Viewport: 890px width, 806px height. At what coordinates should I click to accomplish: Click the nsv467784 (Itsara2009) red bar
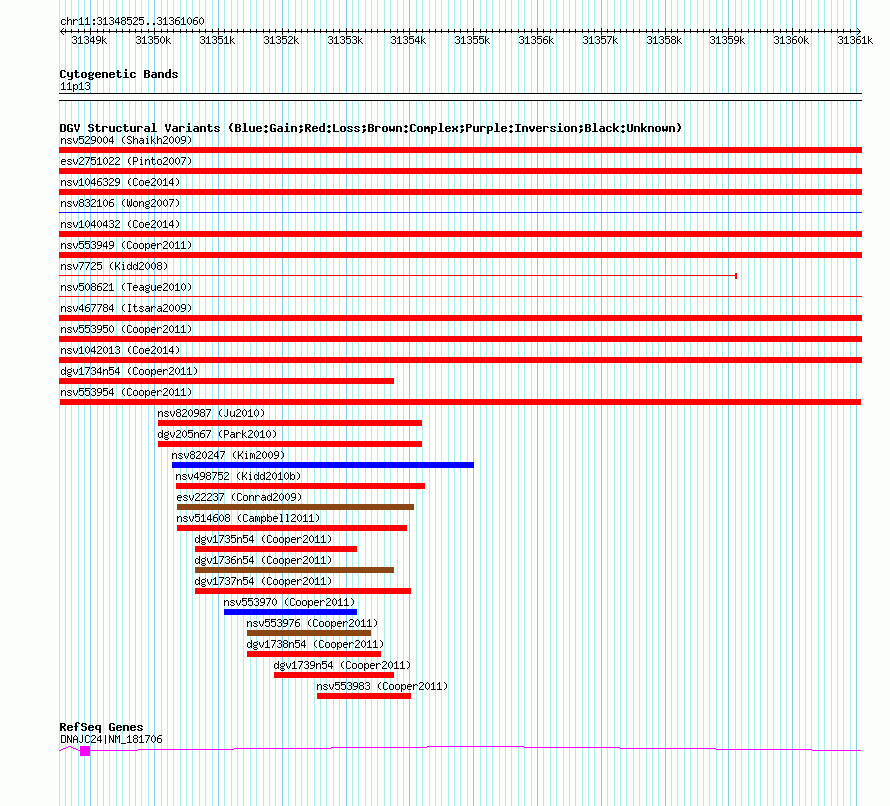tap(460, 318)
